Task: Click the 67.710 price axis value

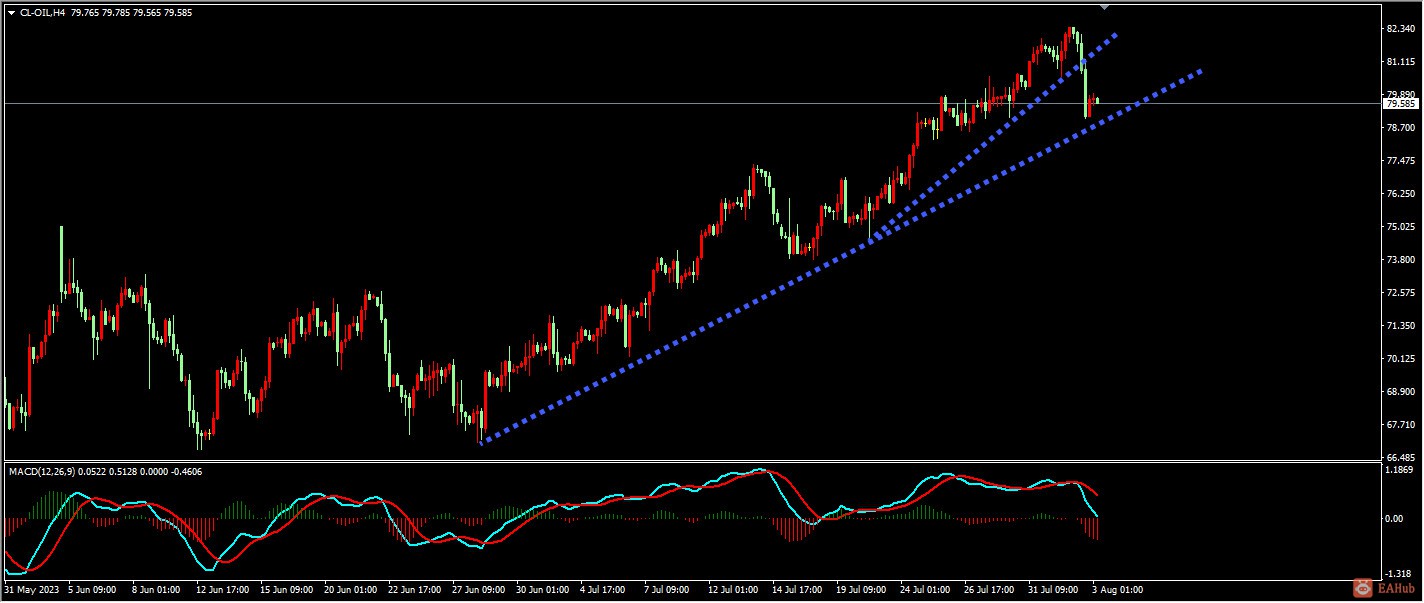Action: (x=1400, y=425)
